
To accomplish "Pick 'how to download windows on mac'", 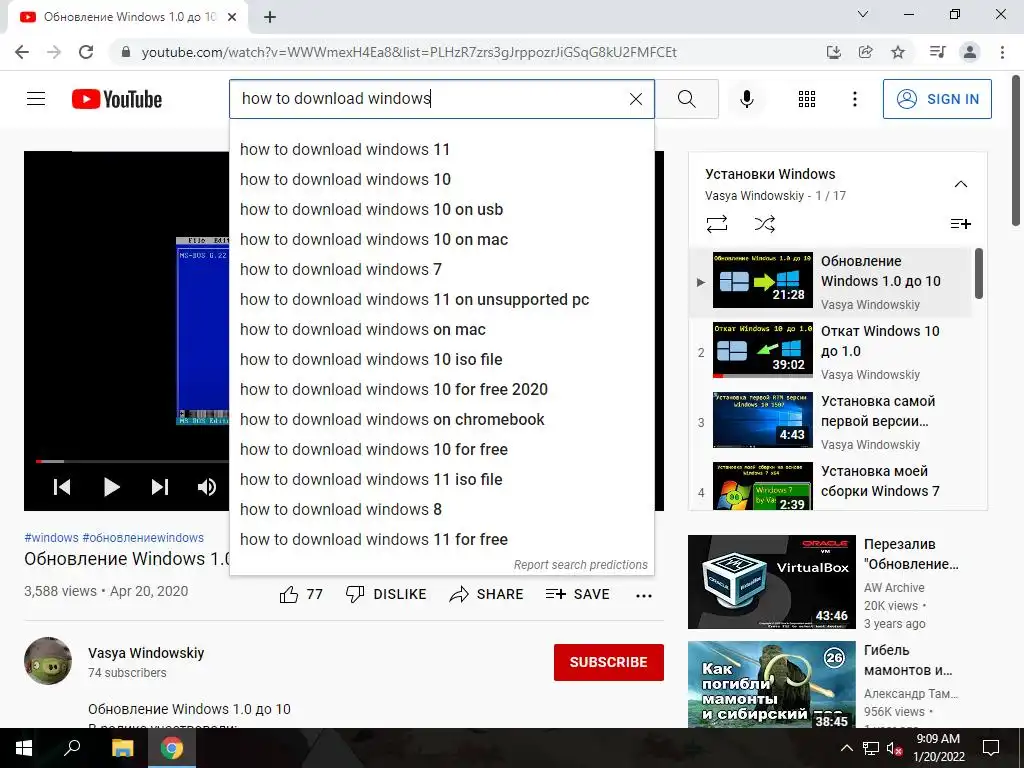I will 441,330.
